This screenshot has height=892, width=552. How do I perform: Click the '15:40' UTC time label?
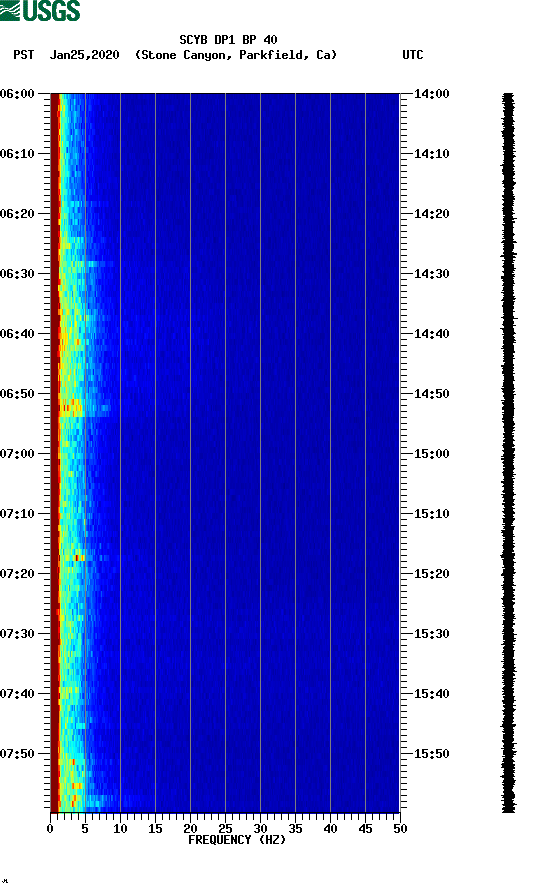pyautogui.click(x=431, y=693)
